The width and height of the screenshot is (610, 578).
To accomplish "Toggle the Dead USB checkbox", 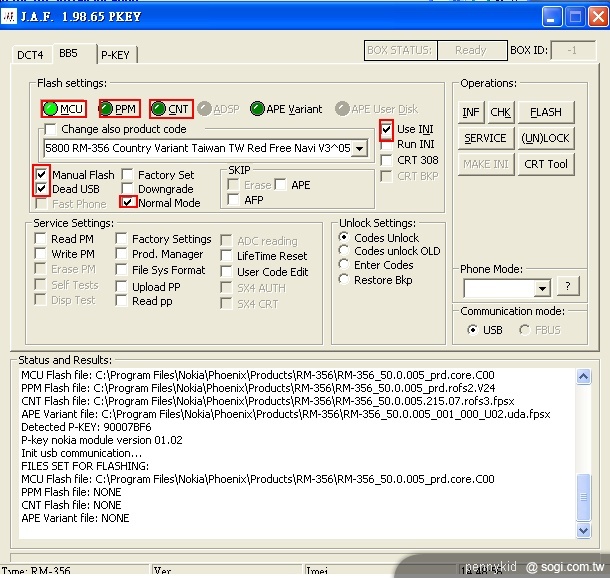I will pyautogui.click(x=41, y=189).
